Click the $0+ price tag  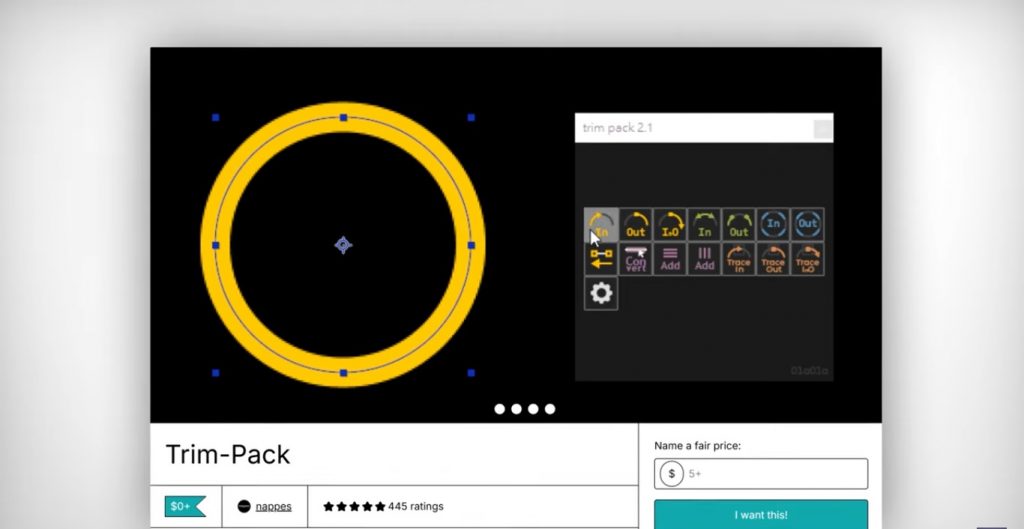tap(185, 506)
